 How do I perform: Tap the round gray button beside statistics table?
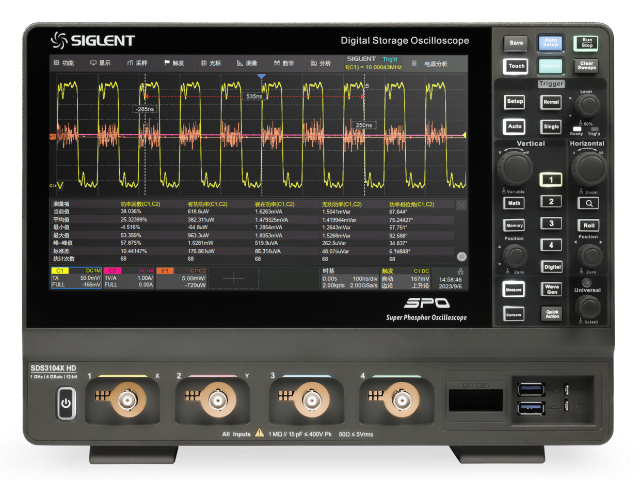(x=462, y=256)
